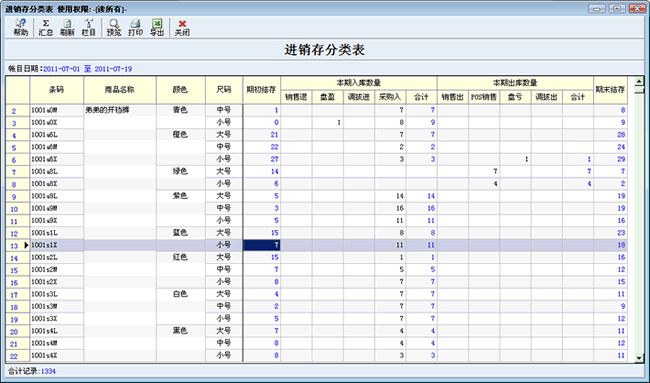
Task: Click the 合计记录 1334 status text
Action: [x=32, y=371]
